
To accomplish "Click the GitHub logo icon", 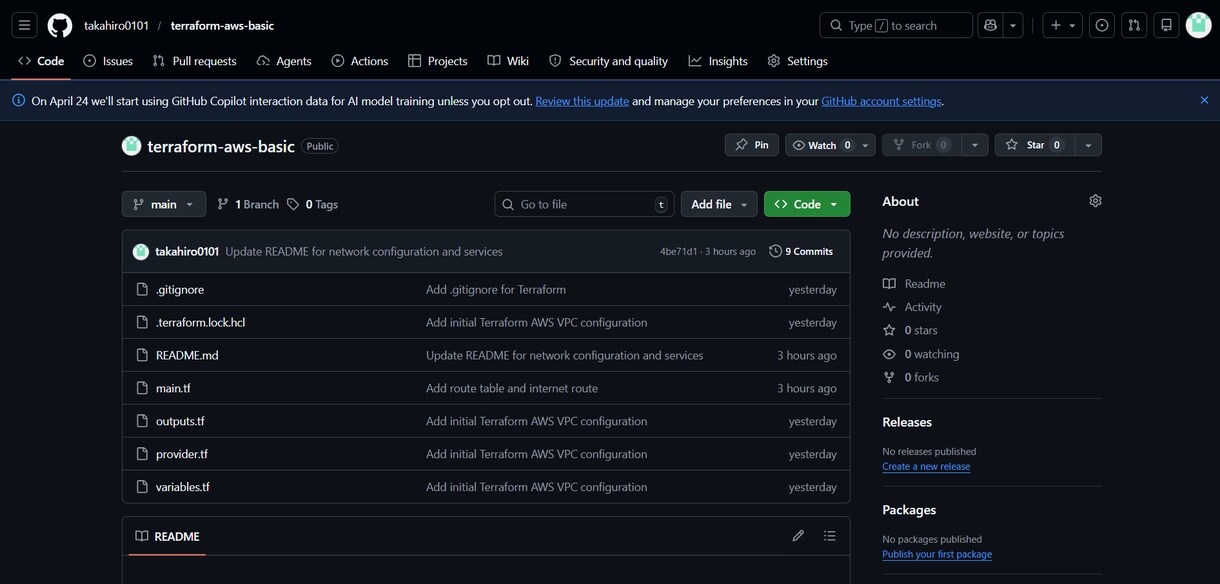I will pyautogui.click(x=60, y=25).
